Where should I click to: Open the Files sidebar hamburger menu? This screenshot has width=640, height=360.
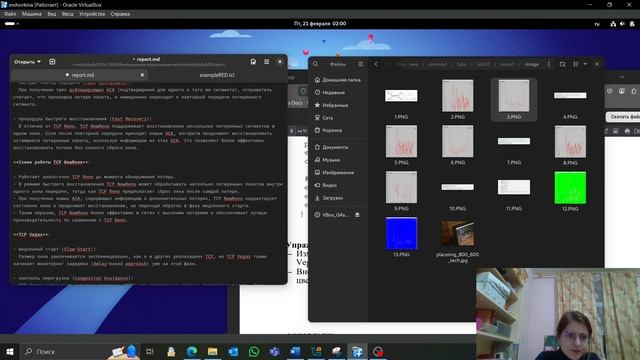coord(360,64)
